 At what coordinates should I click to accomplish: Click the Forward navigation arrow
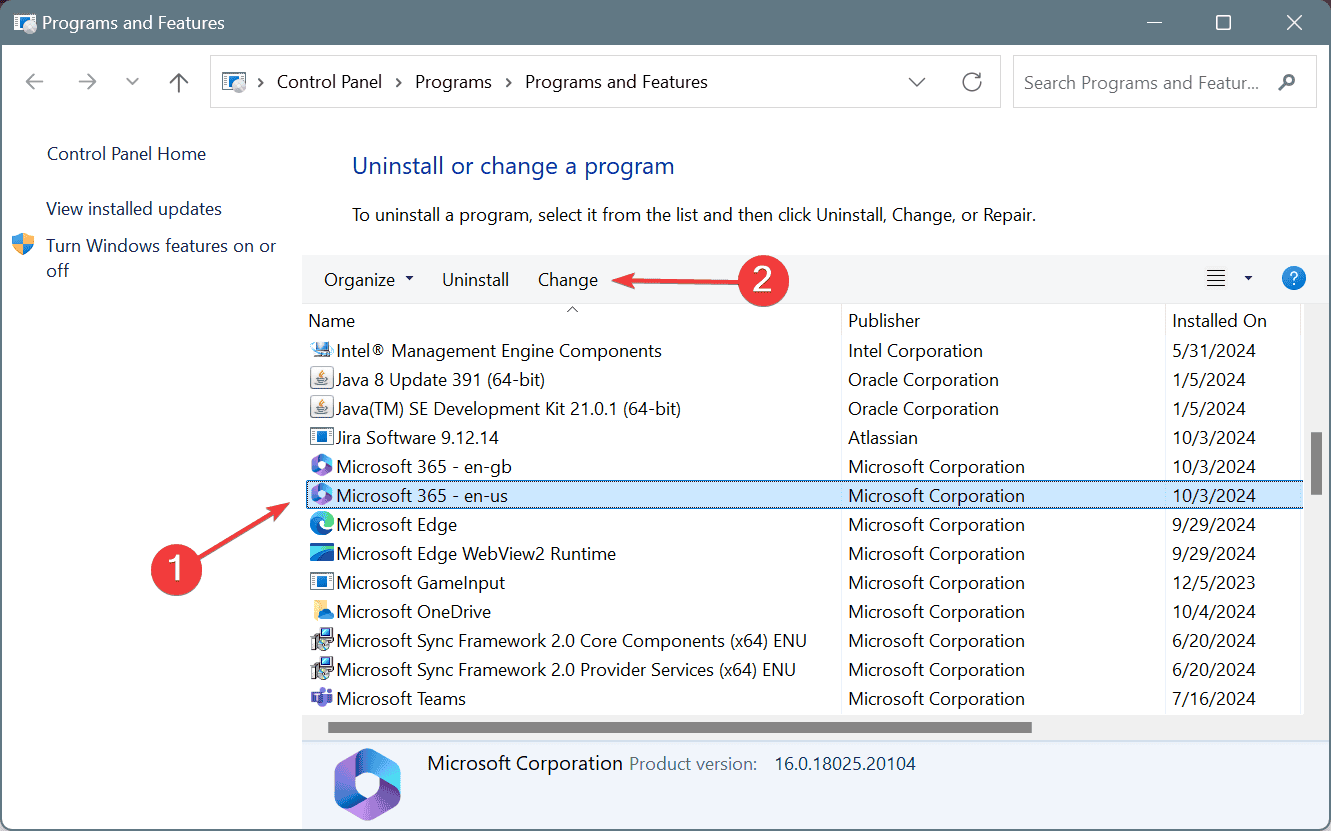tap(87, 82)
